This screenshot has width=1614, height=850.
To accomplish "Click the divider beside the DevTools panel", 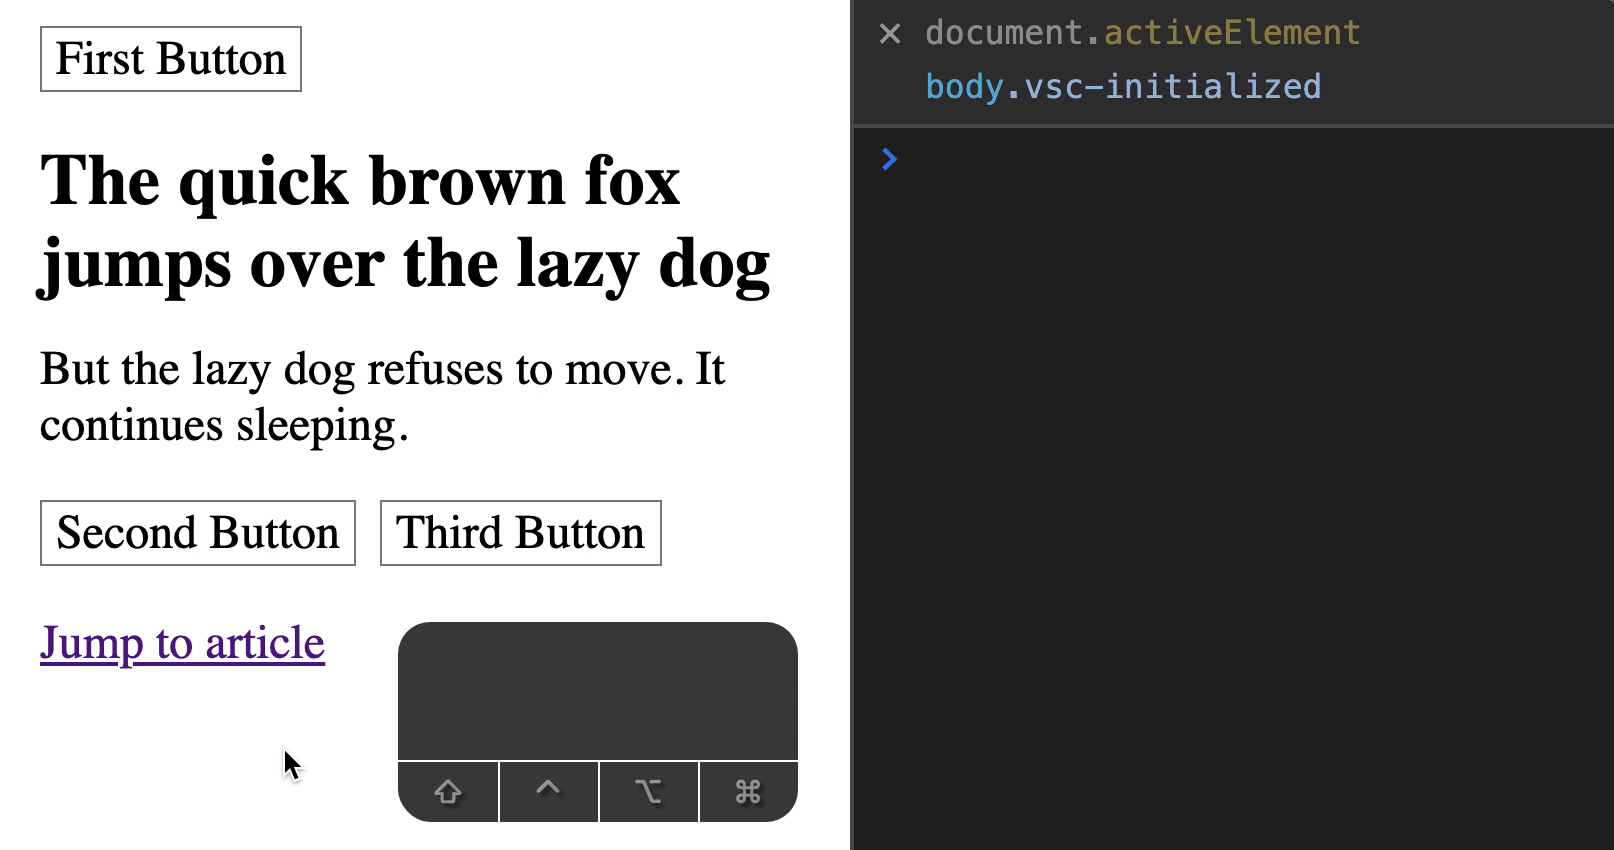I will click(851, 425).
